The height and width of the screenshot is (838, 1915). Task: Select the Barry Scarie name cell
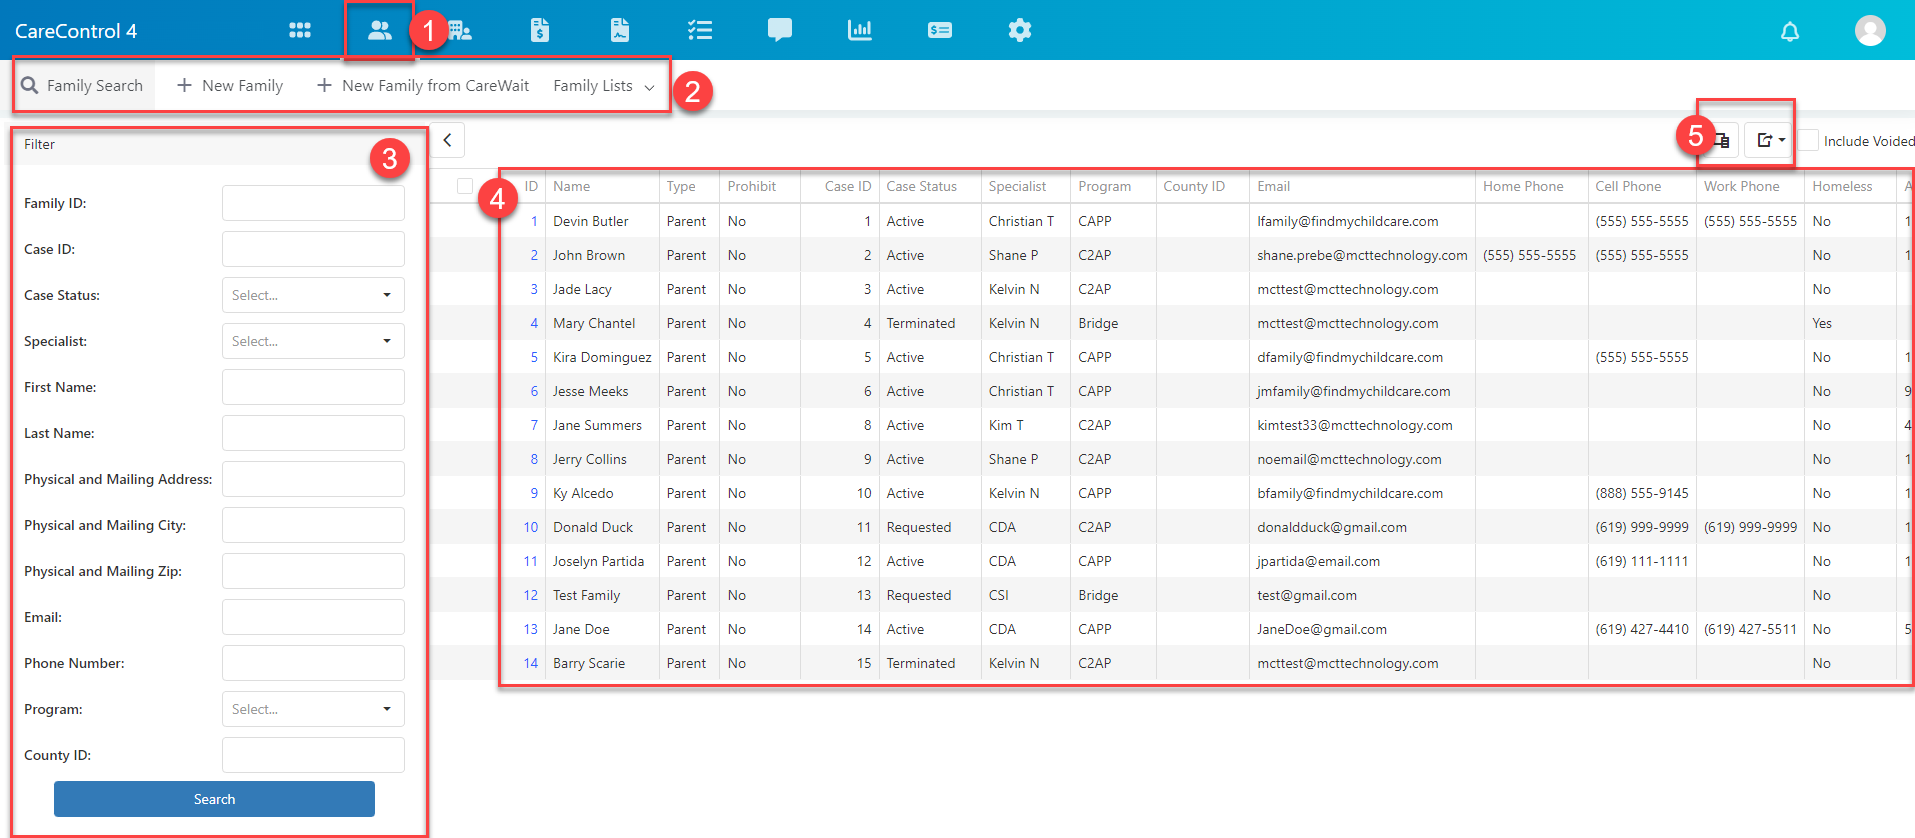602,663
